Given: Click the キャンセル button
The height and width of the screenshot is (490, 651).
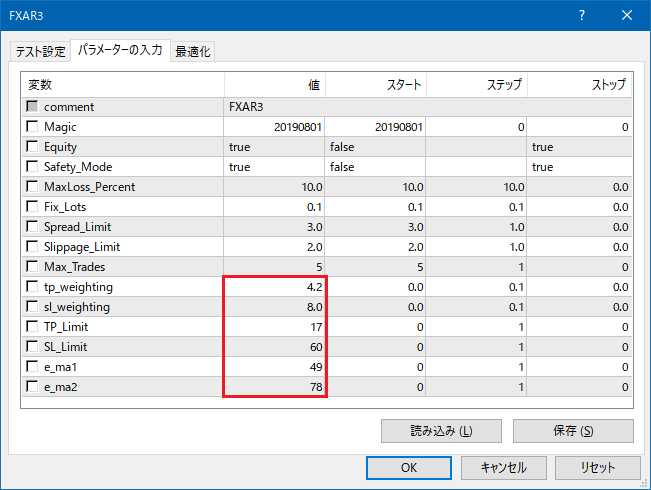Looking at the screenshot, I should (x=504, y=468).
